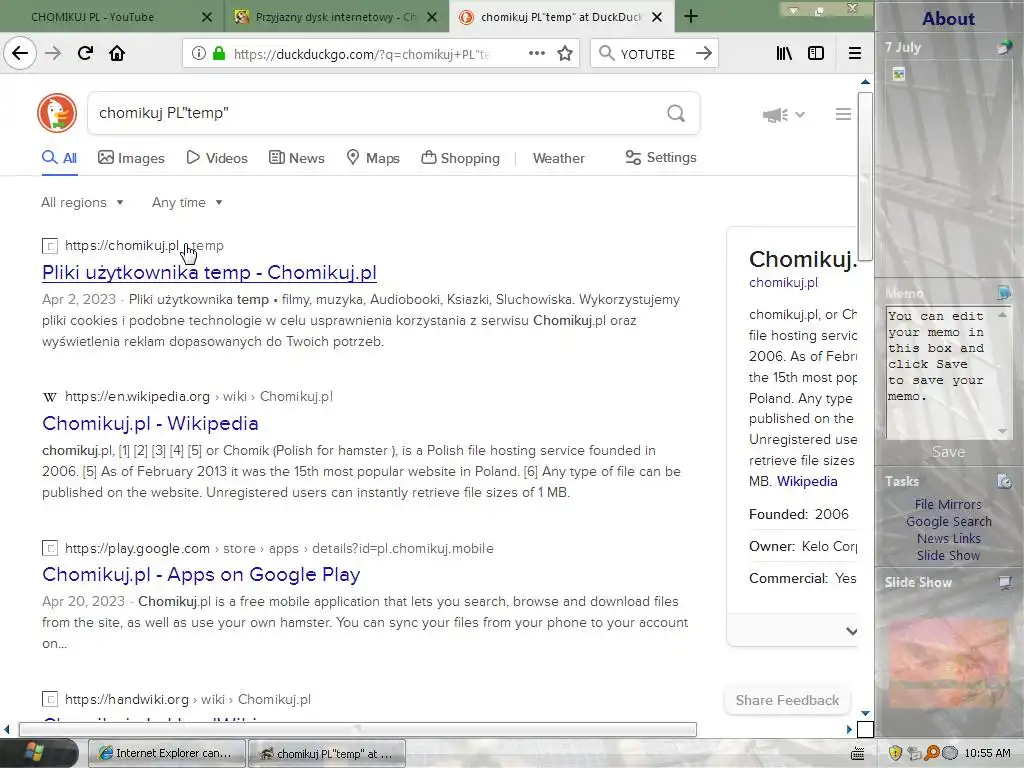Expand the All regions dropdown

click(82, 202)
